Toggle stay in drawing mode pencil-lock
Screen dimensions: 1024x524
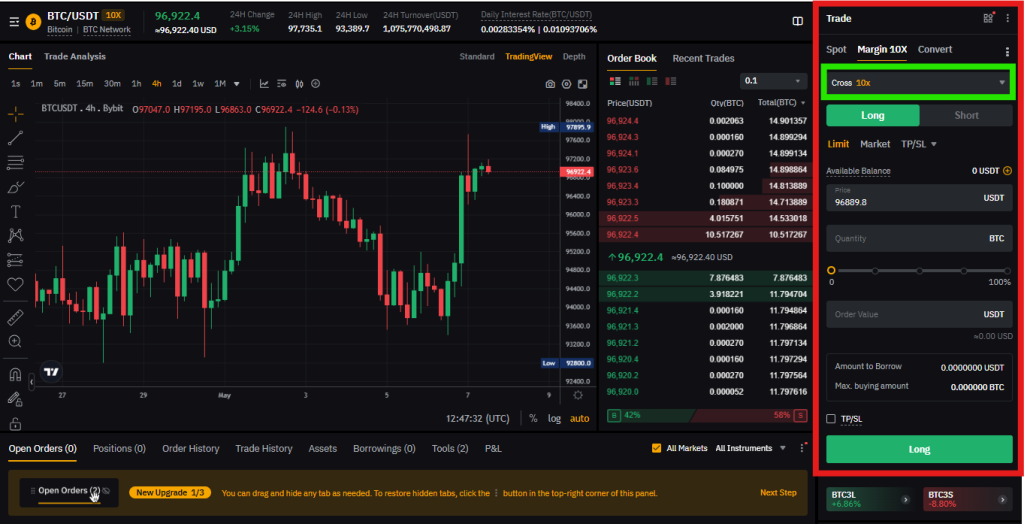pyautogui.click(x=16, y=398)
